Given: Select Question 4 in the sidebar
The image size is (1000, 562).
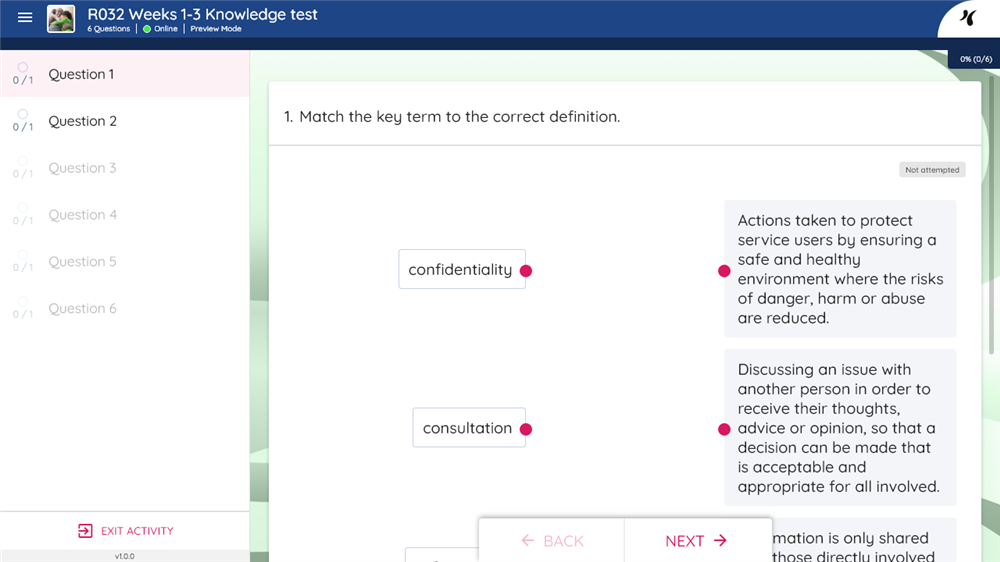Looking at the screenshot, I should [x=124, y=215].
